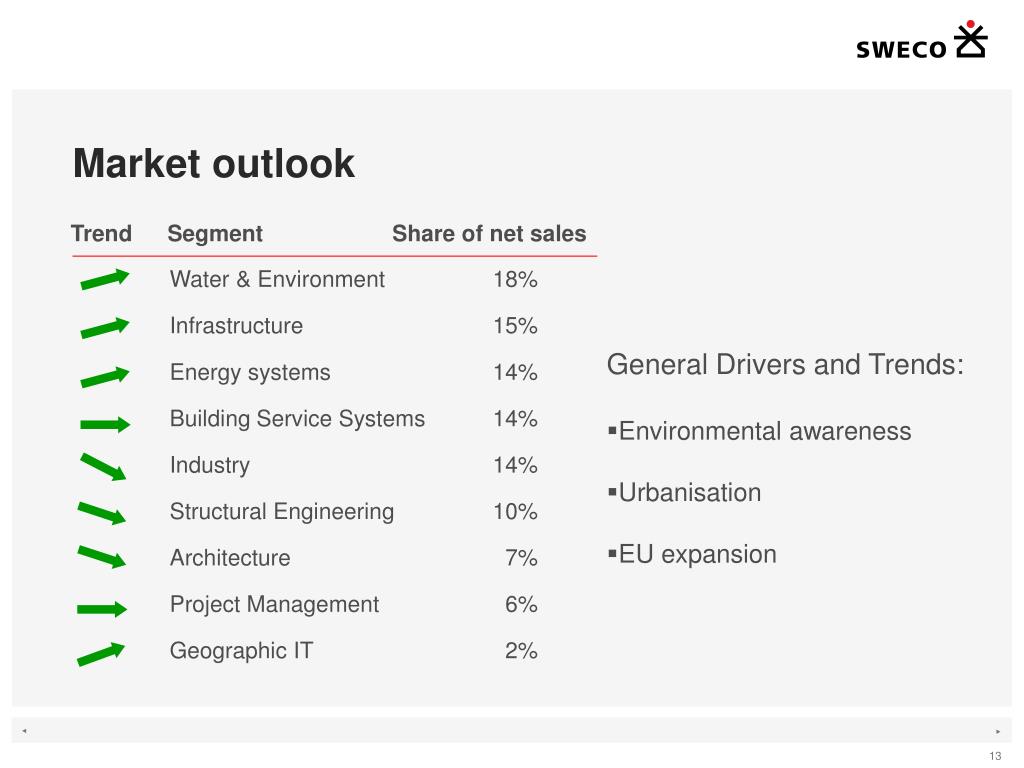Click the flat arrow for Building Service Systems
The image size is (1024, 768).
[105, 424]
